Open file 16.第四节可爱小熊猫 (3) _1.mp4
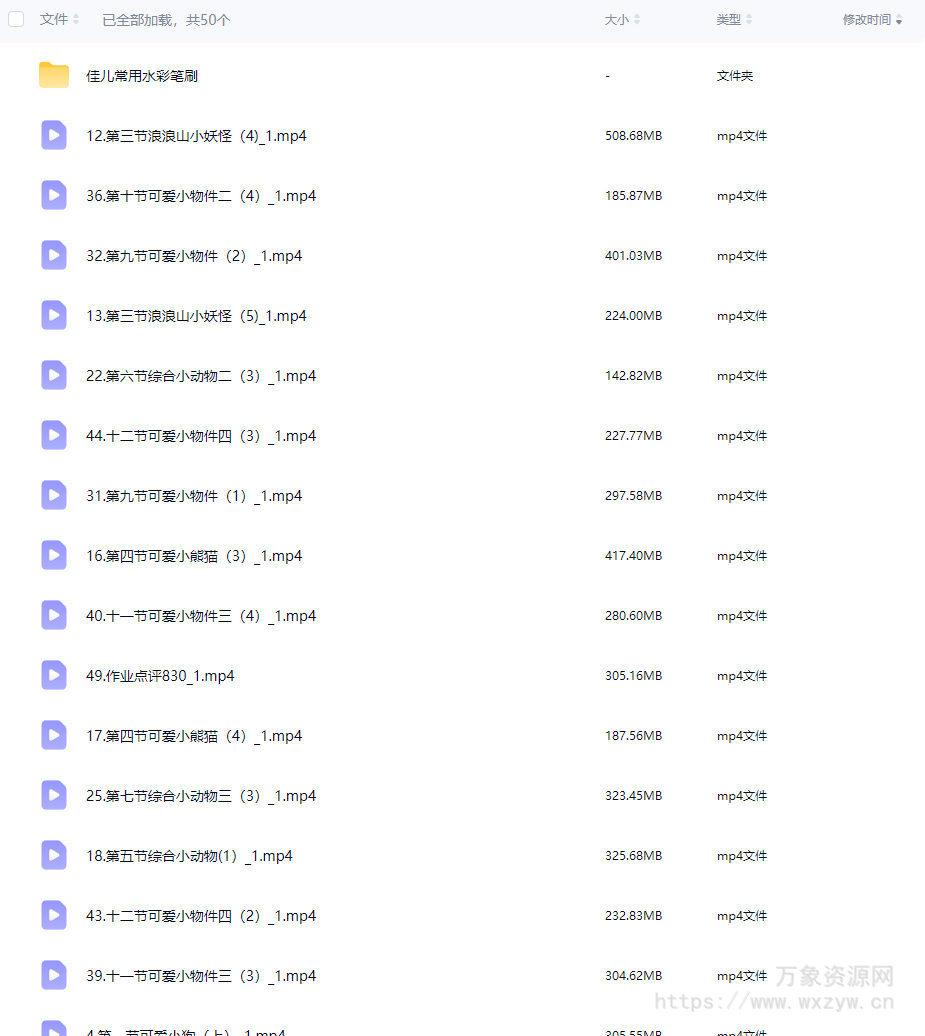Image resolution: width=925 pixels, height=1036 pixels. coord(194,556)
